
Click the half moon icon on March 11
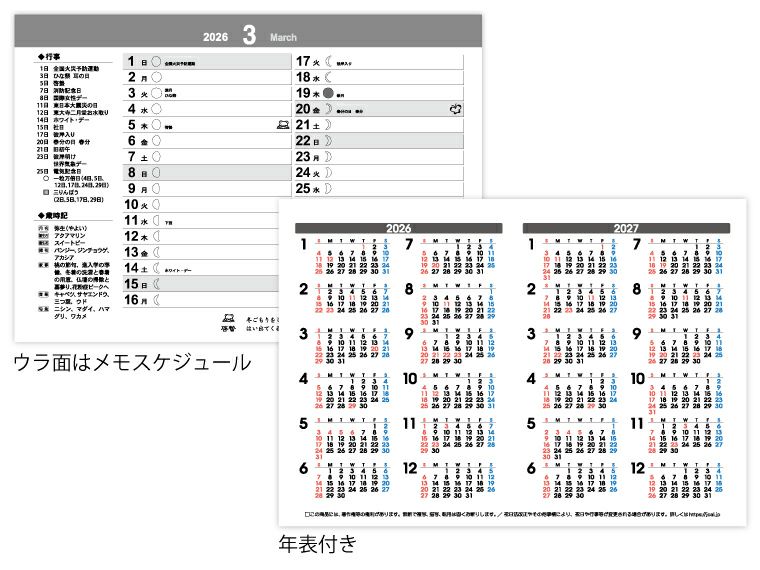(156, 221)
